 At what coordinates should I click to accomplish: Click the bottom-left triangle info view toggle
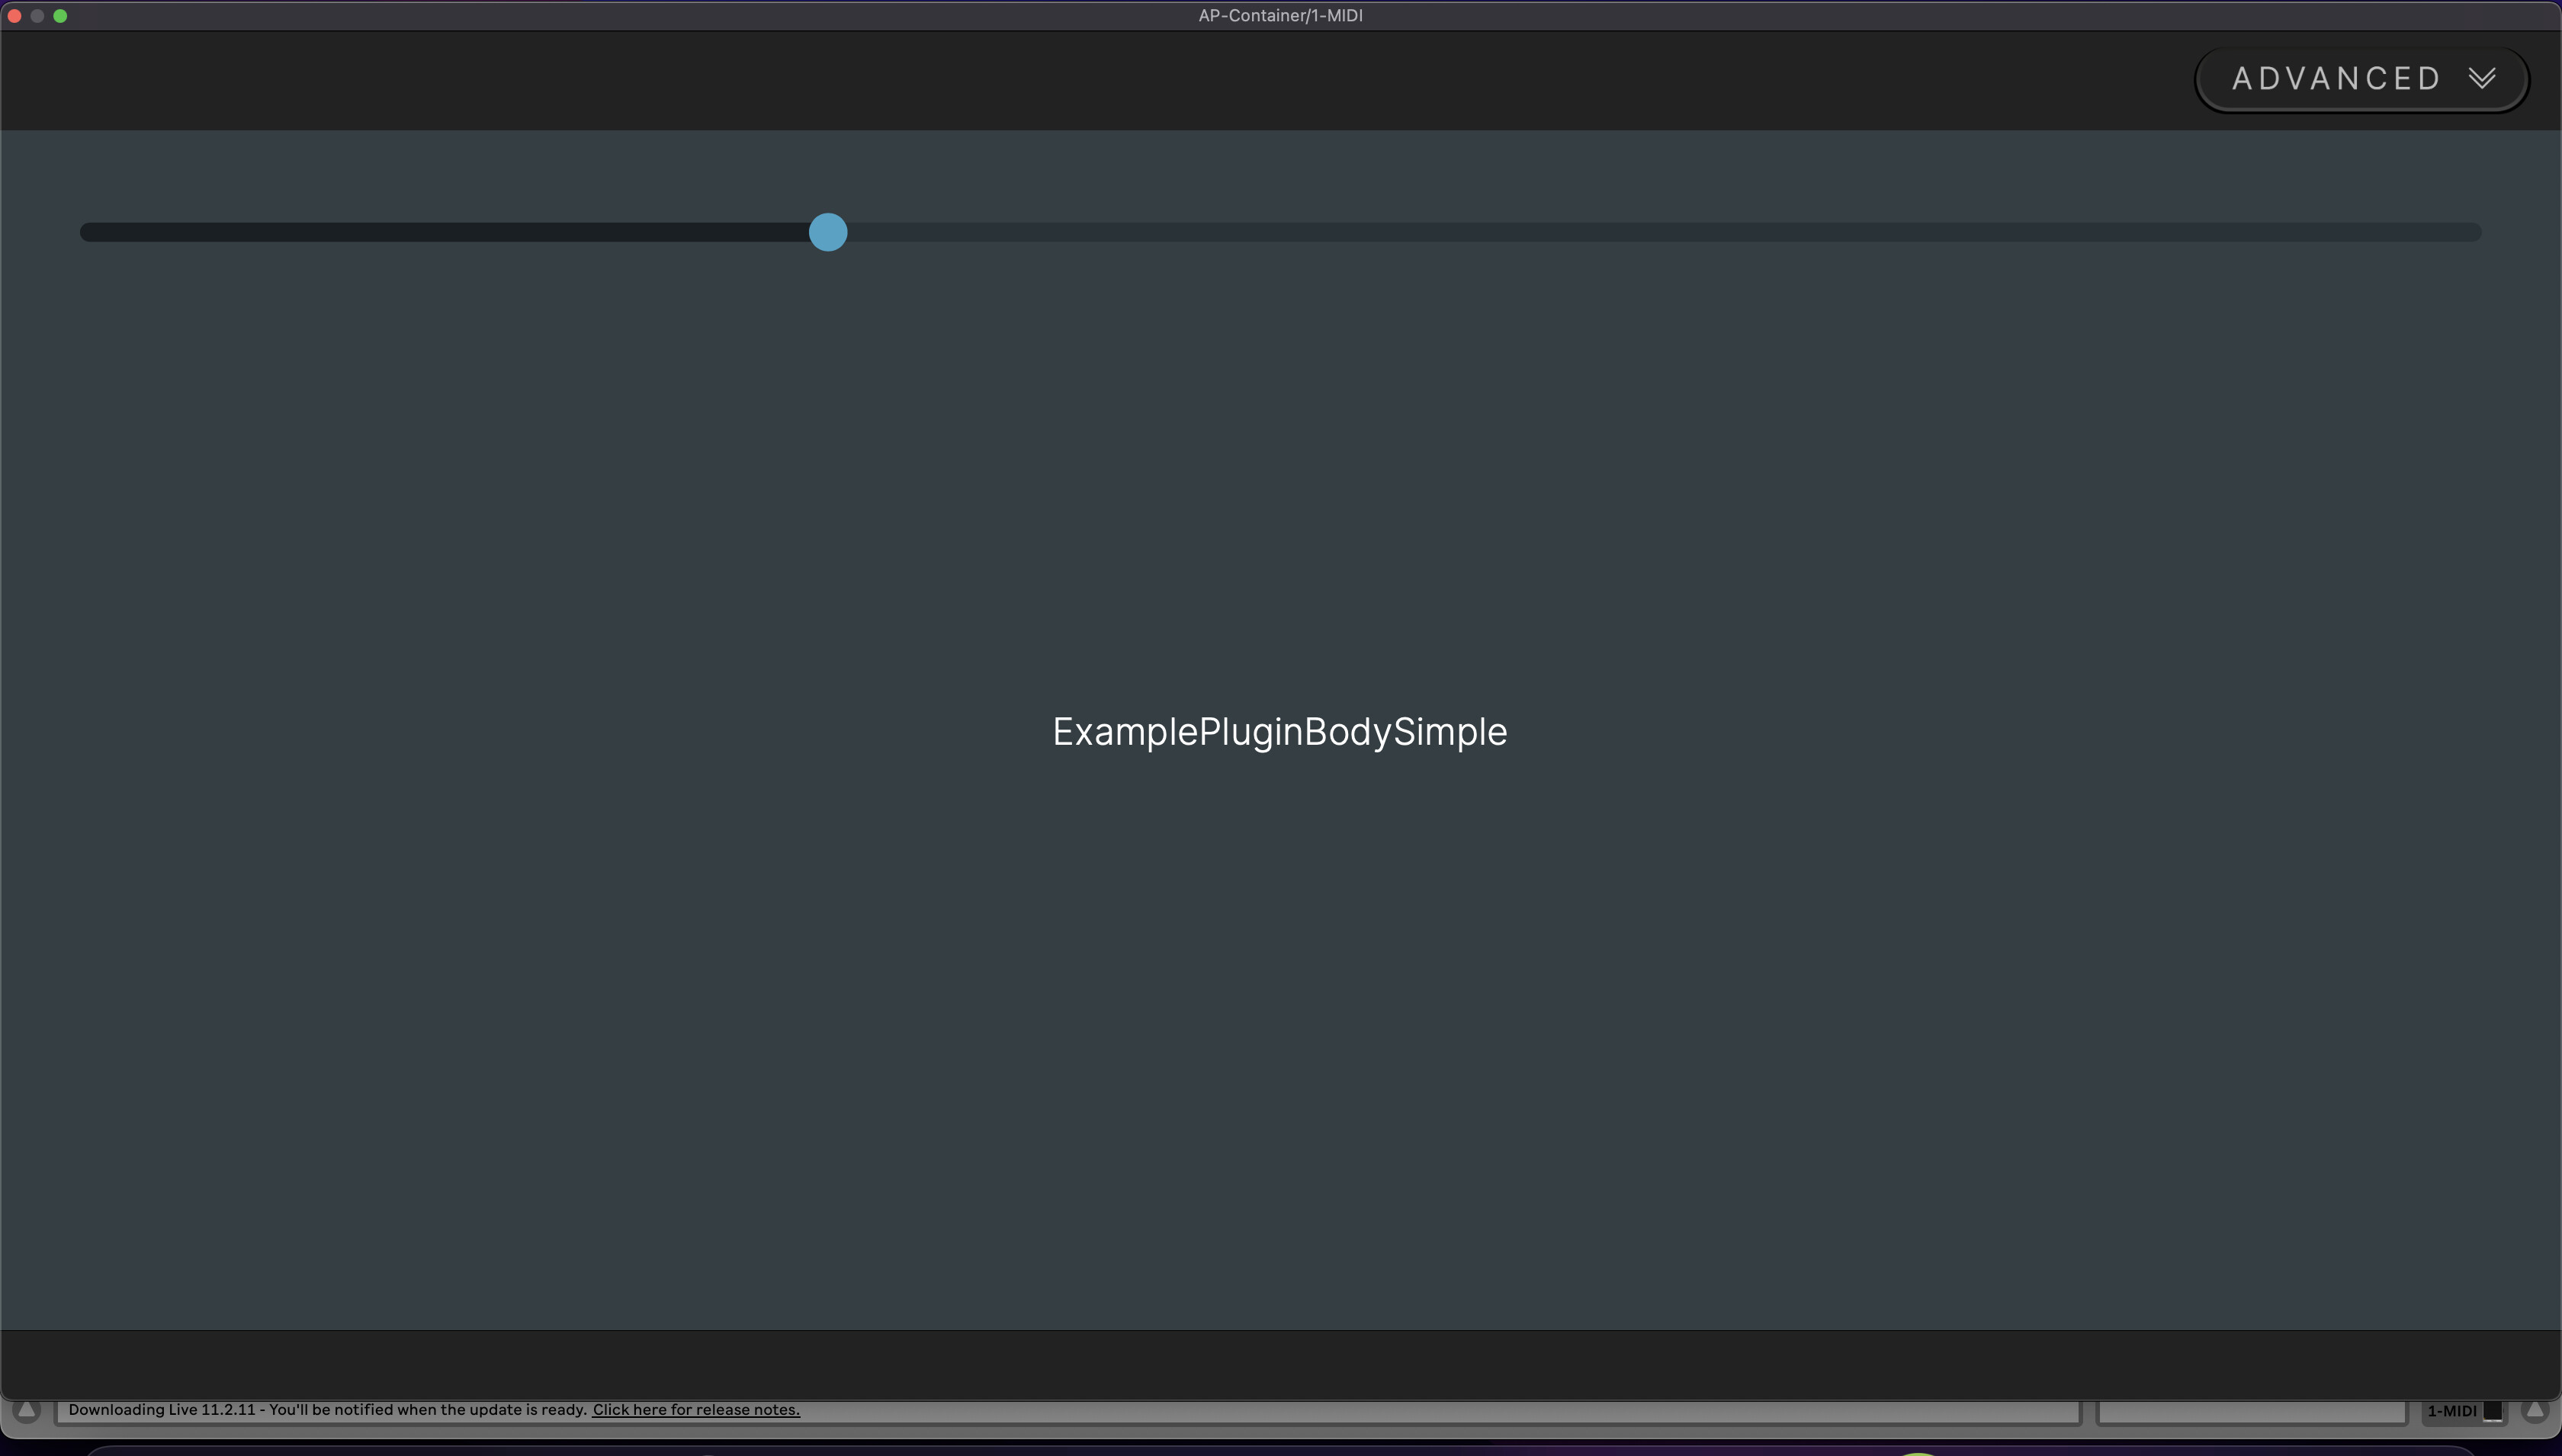[x=27, y=1410]
